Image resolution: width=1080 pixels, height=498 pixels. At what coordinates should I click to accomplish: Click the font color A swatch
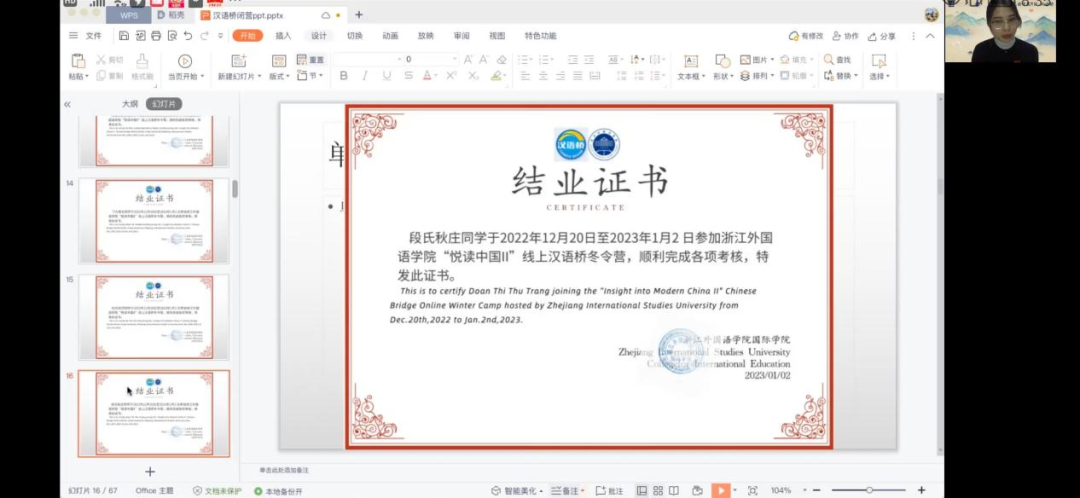(x=427, y=76)
